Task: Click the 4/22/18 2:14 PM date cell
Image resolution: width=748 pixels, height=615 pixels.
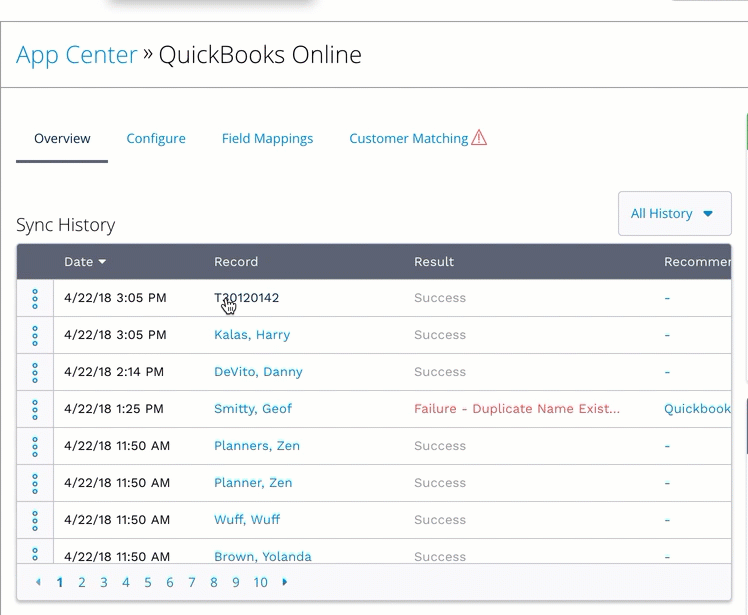Action: pyautogui.click(x=114, y=372)
